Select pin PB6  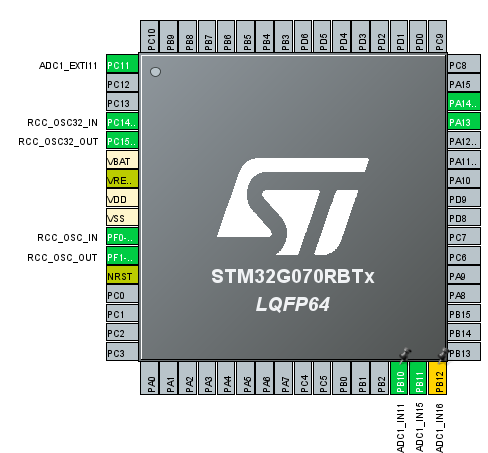[x=226, y=37]
